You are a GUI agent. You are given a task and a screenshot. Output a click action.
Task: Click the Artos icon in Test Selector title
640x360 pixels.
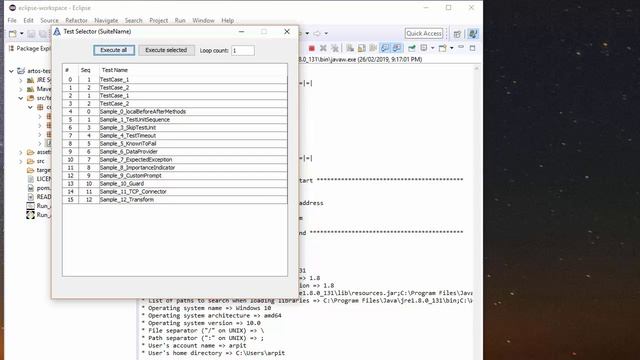coord(57,31)
